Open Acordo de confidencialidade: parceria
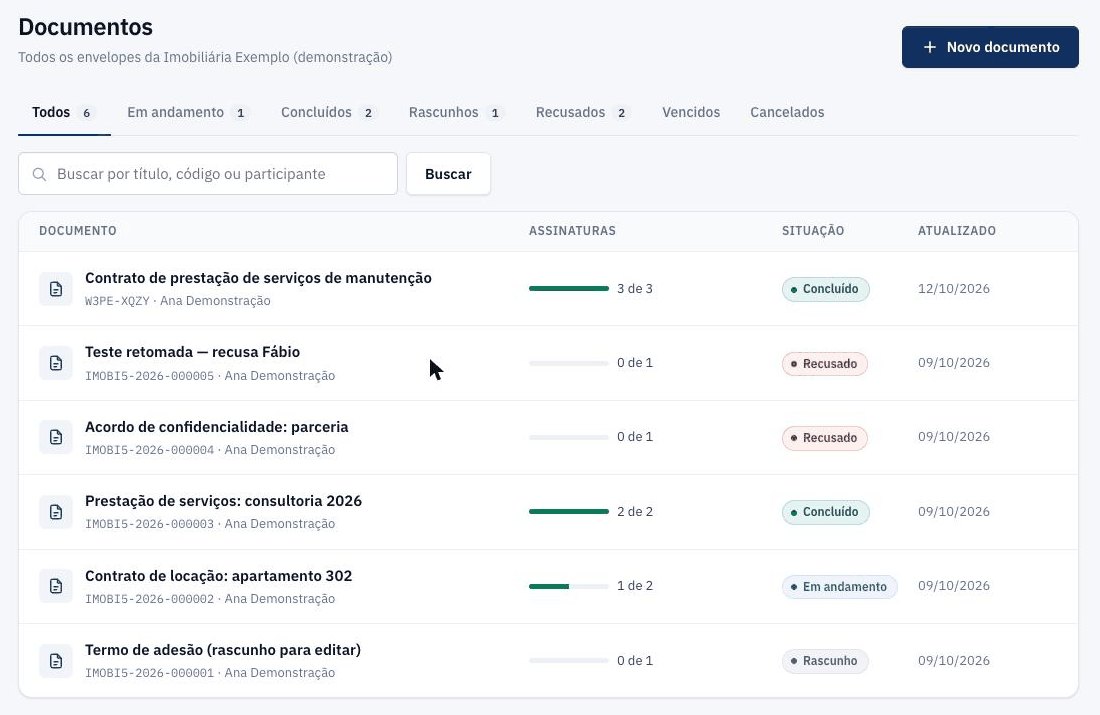This screenshot has height=715, width=1100. [x=217, y=427]
